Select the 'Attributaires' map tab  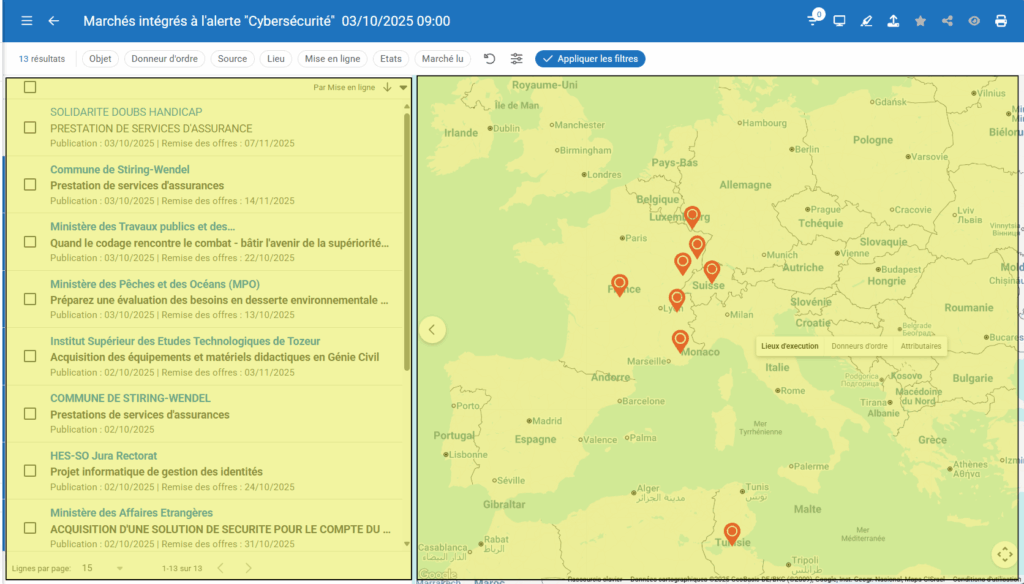coord(920,346)
